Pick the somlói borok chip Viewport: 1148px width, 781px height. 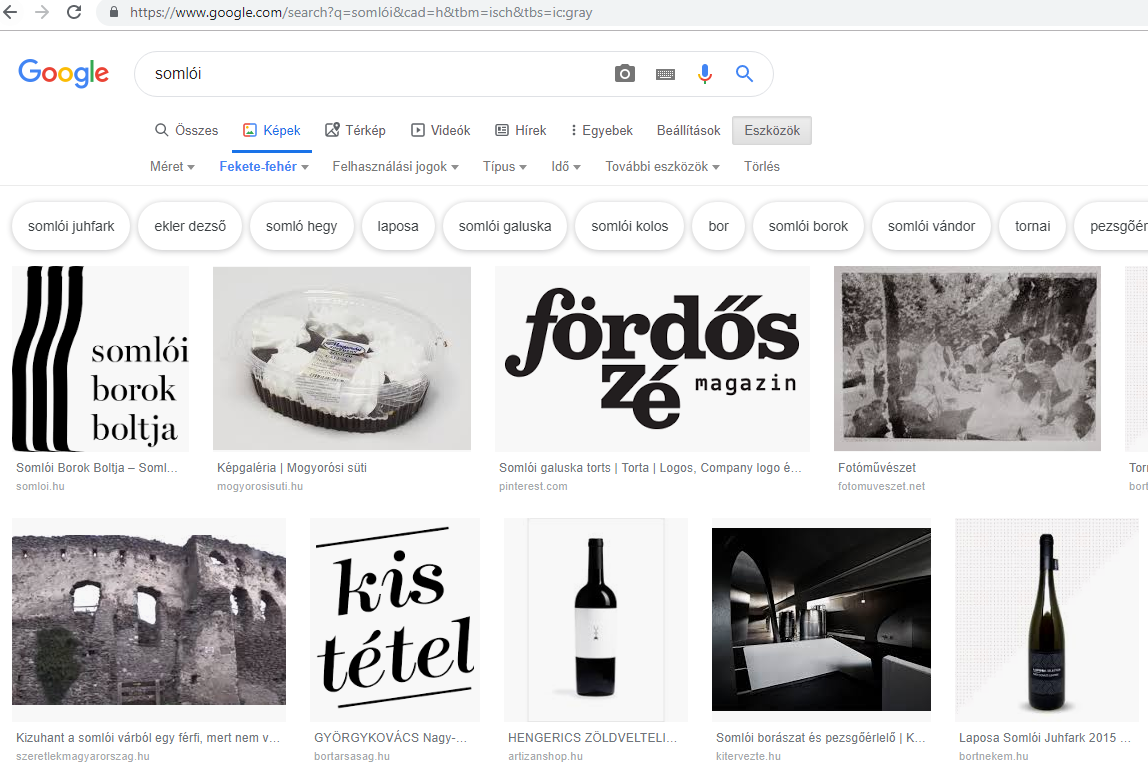pos(808,226)
